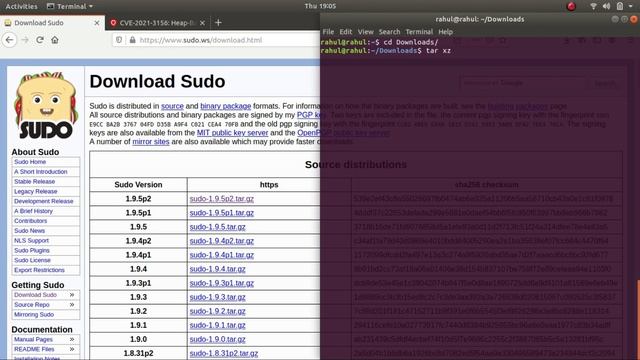Switch to the Download Sudo tab
This screenshot has height=360, width=640.
pos(52,23)
